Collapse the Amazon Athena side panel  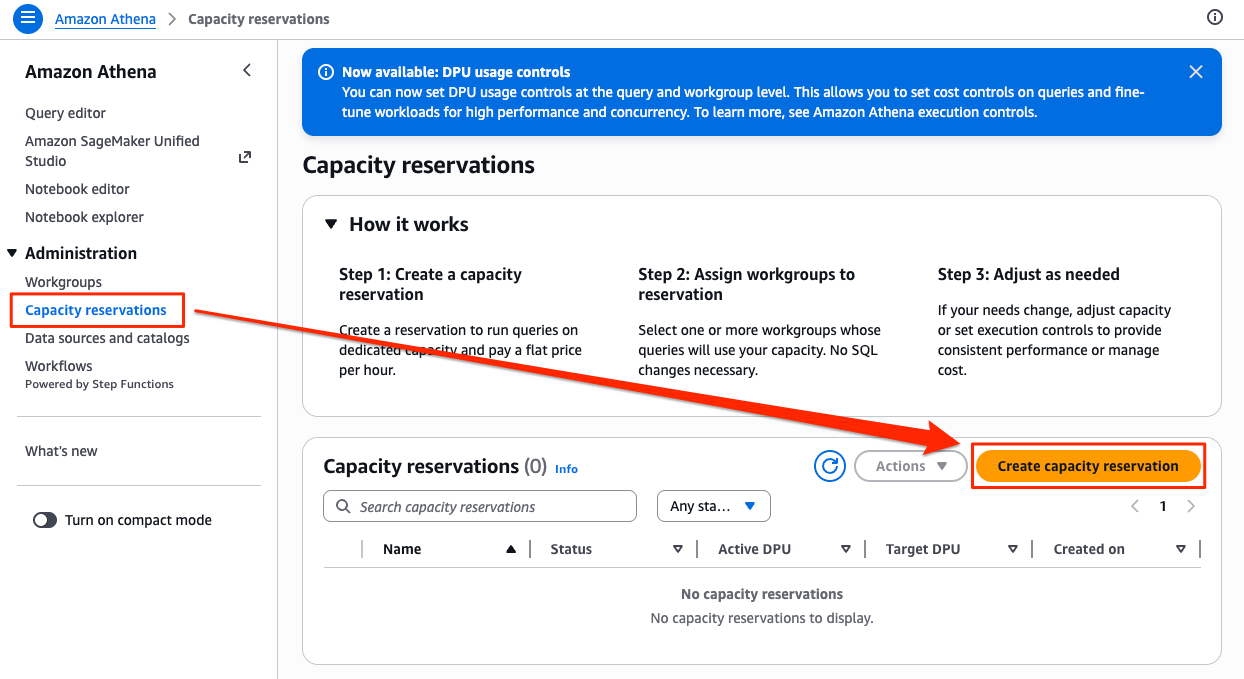tap(247, 70)
